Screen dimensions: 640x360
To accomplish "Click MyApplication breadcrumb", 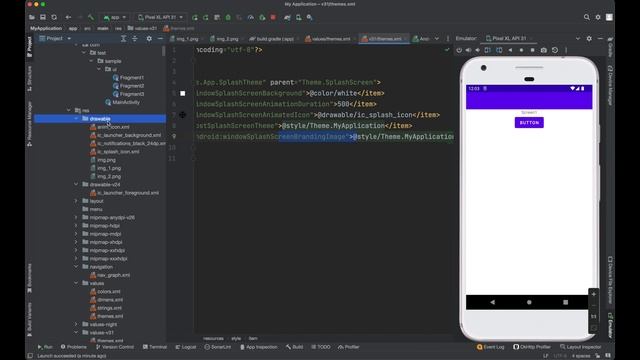I will (46, 29).
